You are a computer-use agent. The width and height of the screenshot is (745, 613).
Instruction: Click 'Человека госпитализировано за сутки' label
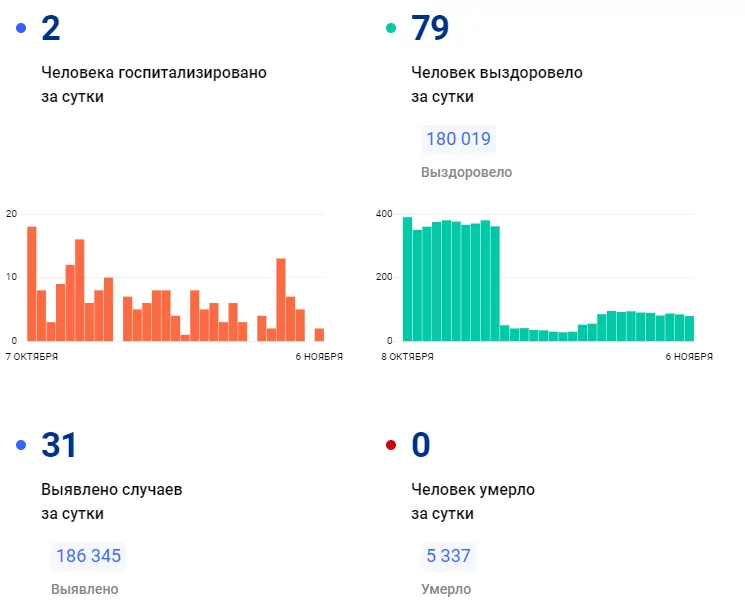(x=154, y=85)
